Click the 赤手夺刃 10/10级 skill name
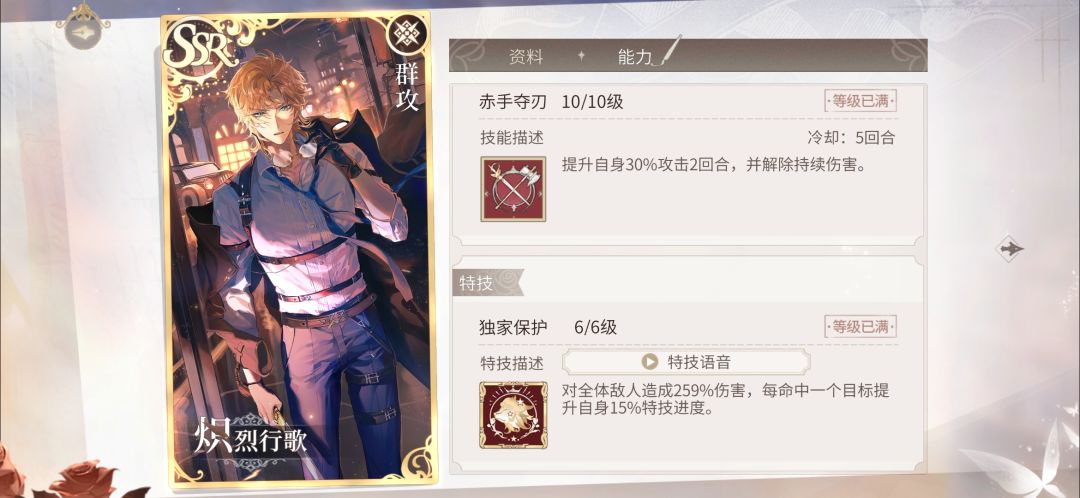Image resolution: width=1080 pixels, height=498 pixels. point(551,102)
